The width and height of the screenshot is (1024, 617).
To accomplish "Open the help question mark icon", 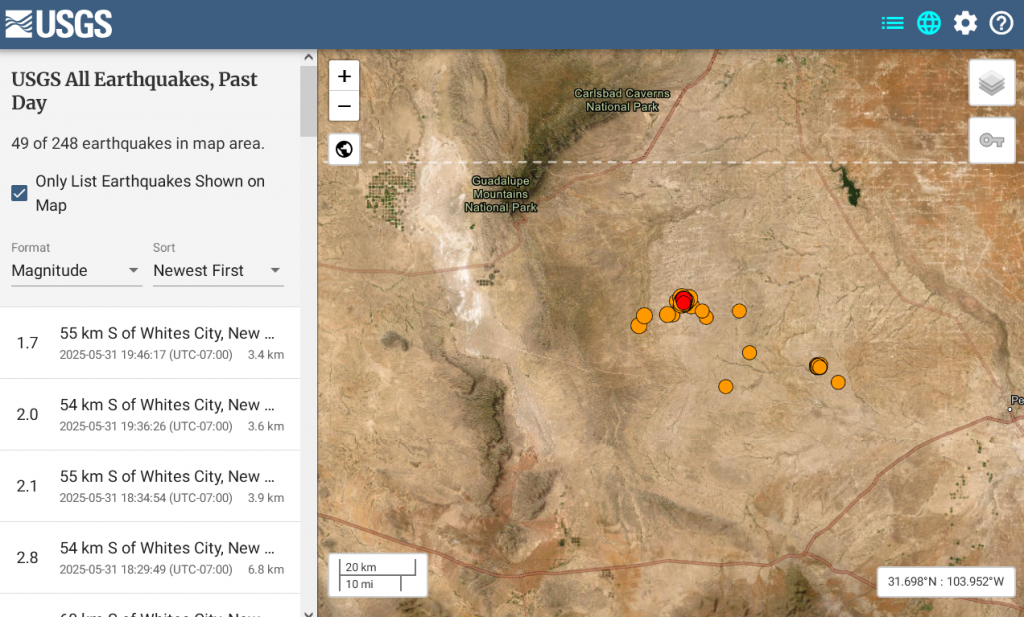I will (1001, 24).
